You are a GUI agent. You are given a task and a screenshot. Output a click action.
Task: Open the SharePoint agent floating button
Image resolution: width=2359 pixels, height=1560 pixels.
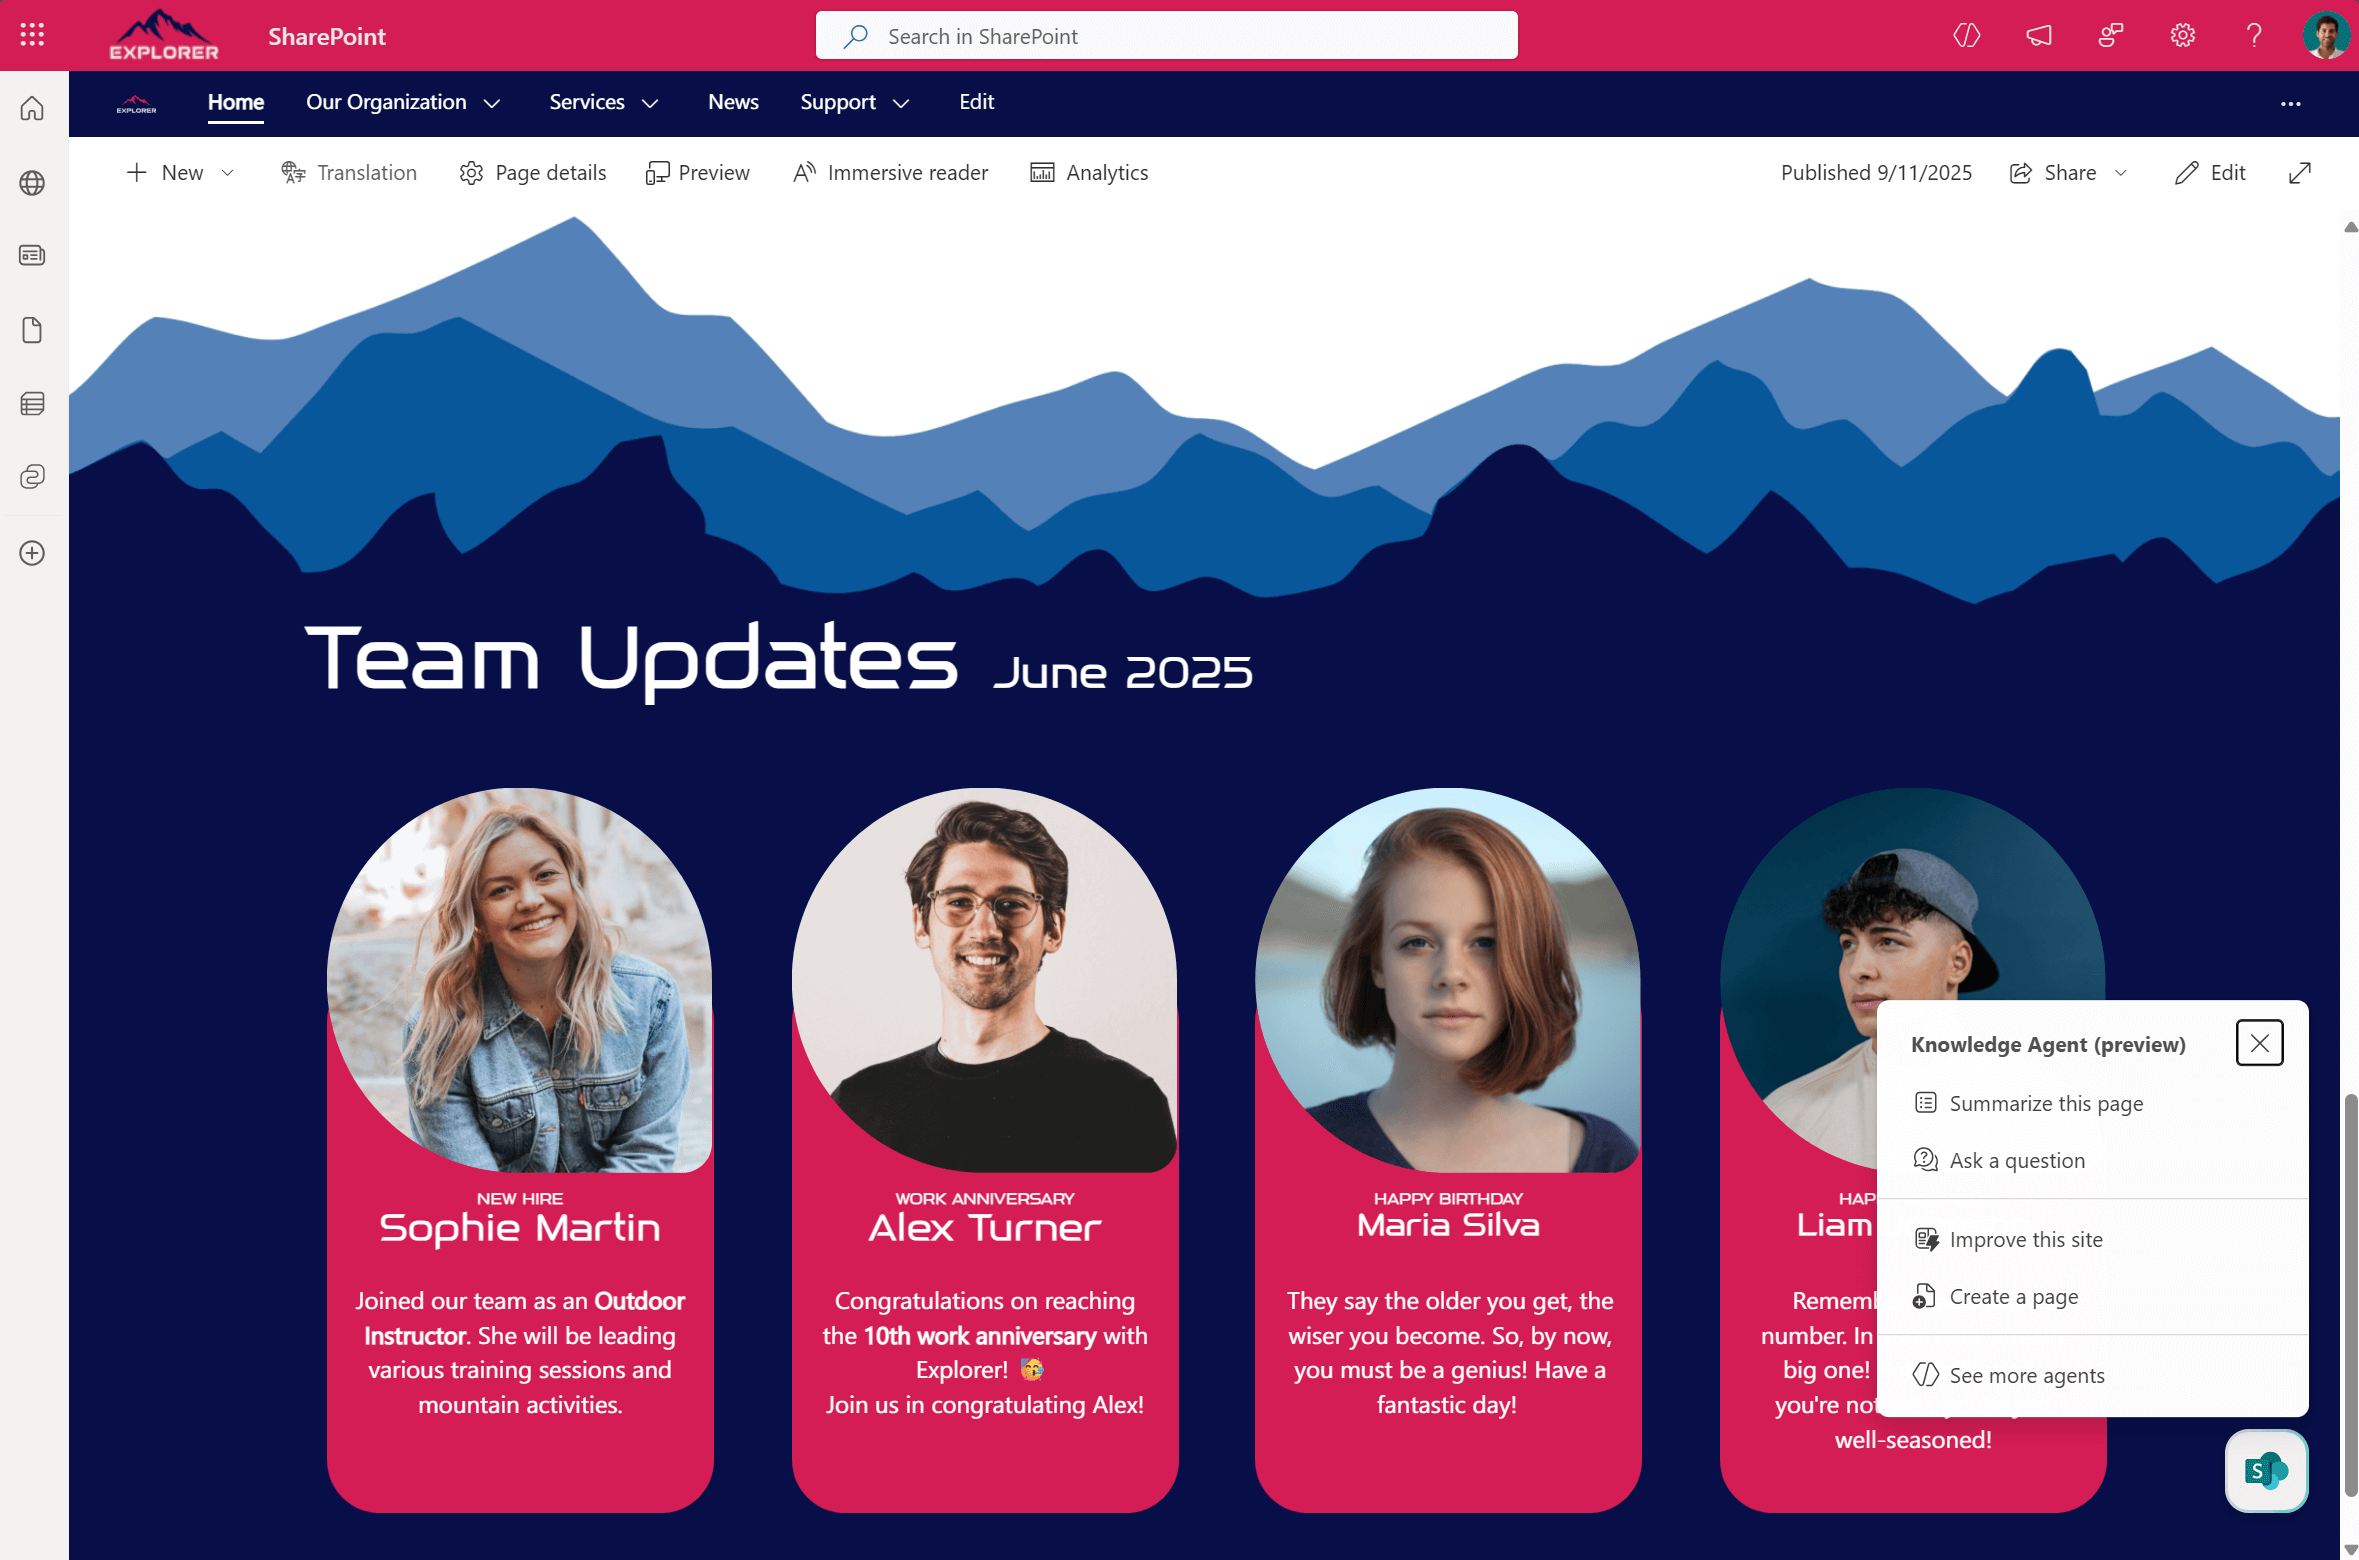click(x=2265, y=1470)
